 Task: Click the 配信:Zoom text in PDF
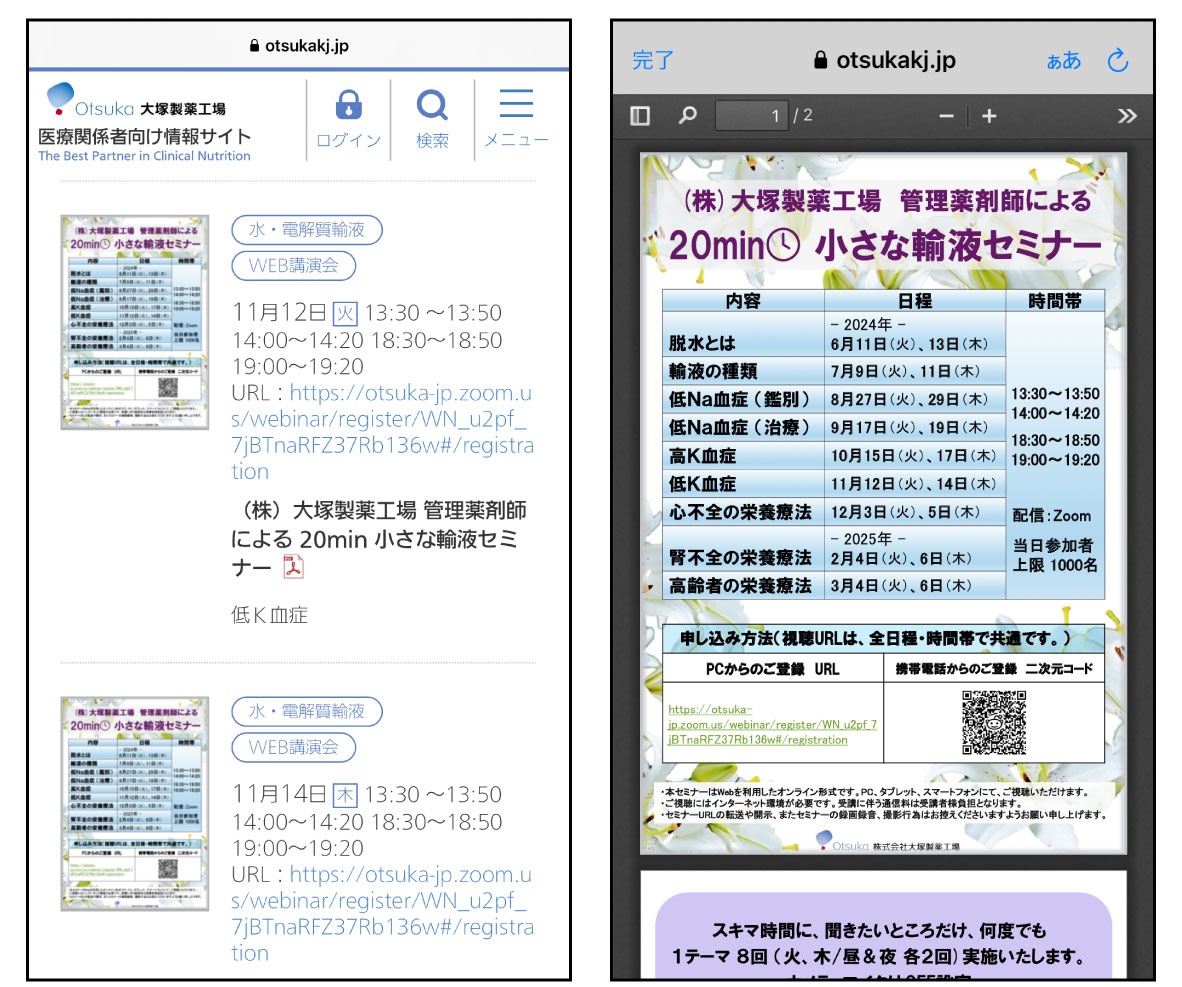coord(1052,516)
